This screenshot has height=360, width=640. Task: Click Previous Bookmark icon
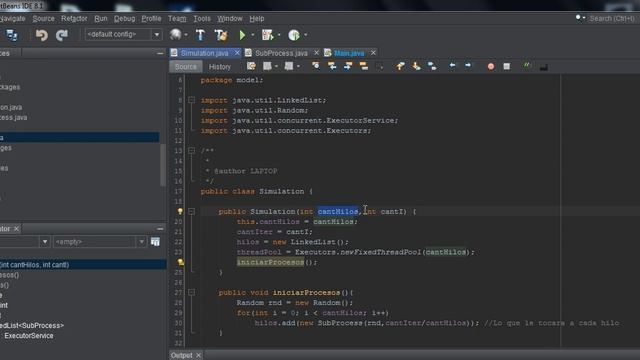(x=400, y=66)
